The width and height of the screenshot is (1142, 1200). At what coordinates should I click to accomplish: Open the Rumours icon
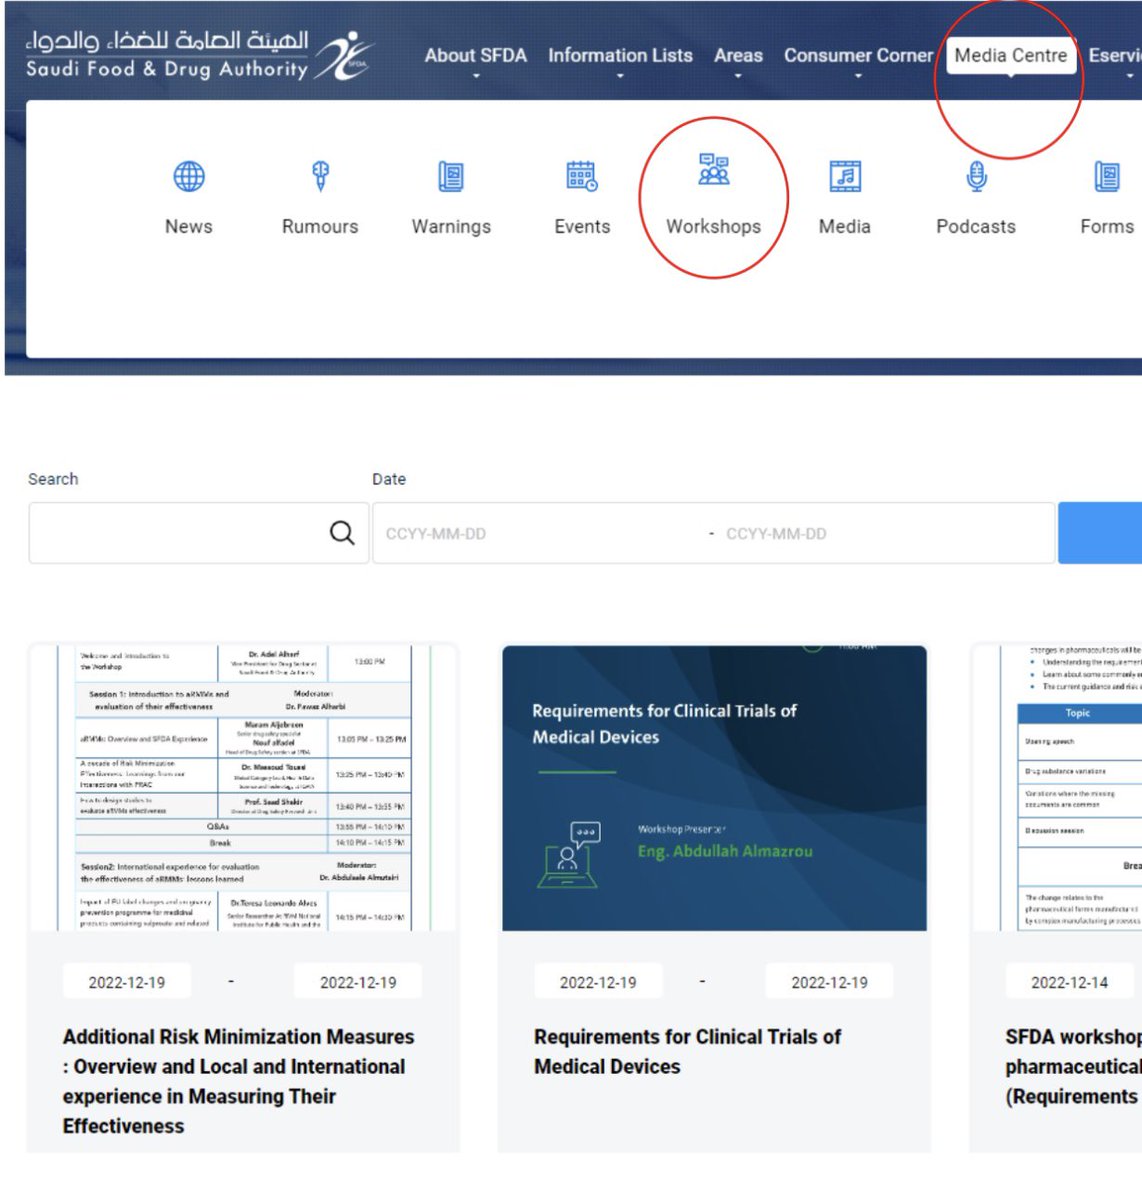[x=320, y=176]
